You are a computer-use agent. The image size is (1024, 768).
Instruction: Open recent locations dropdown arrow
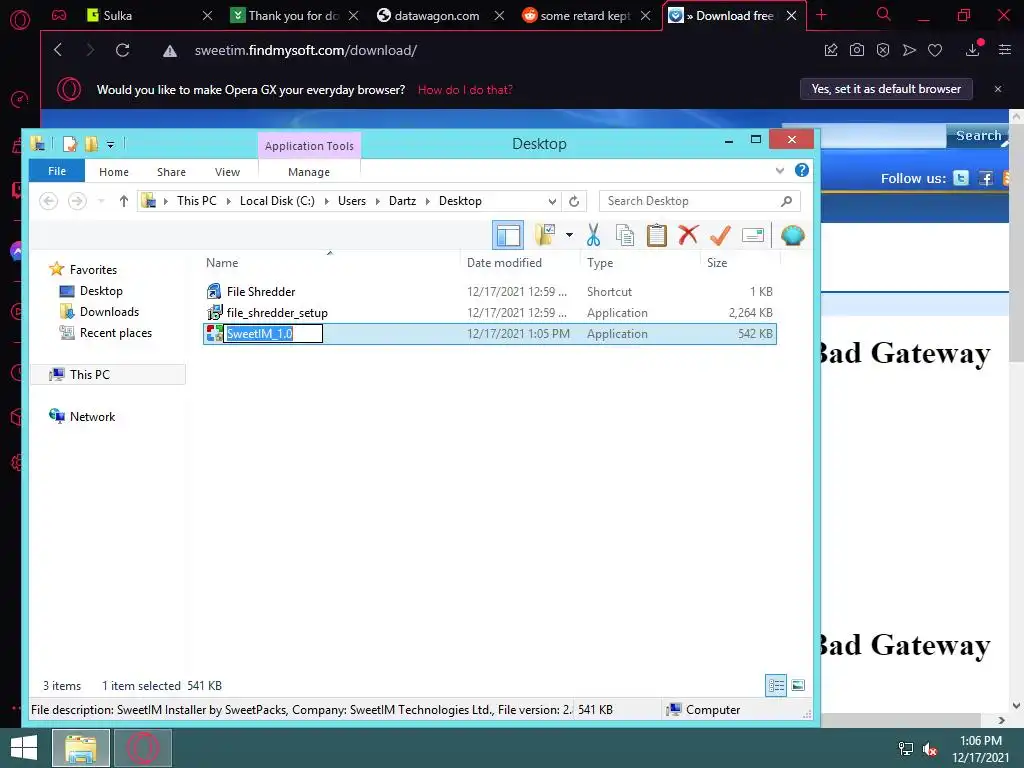pos(101,201)
